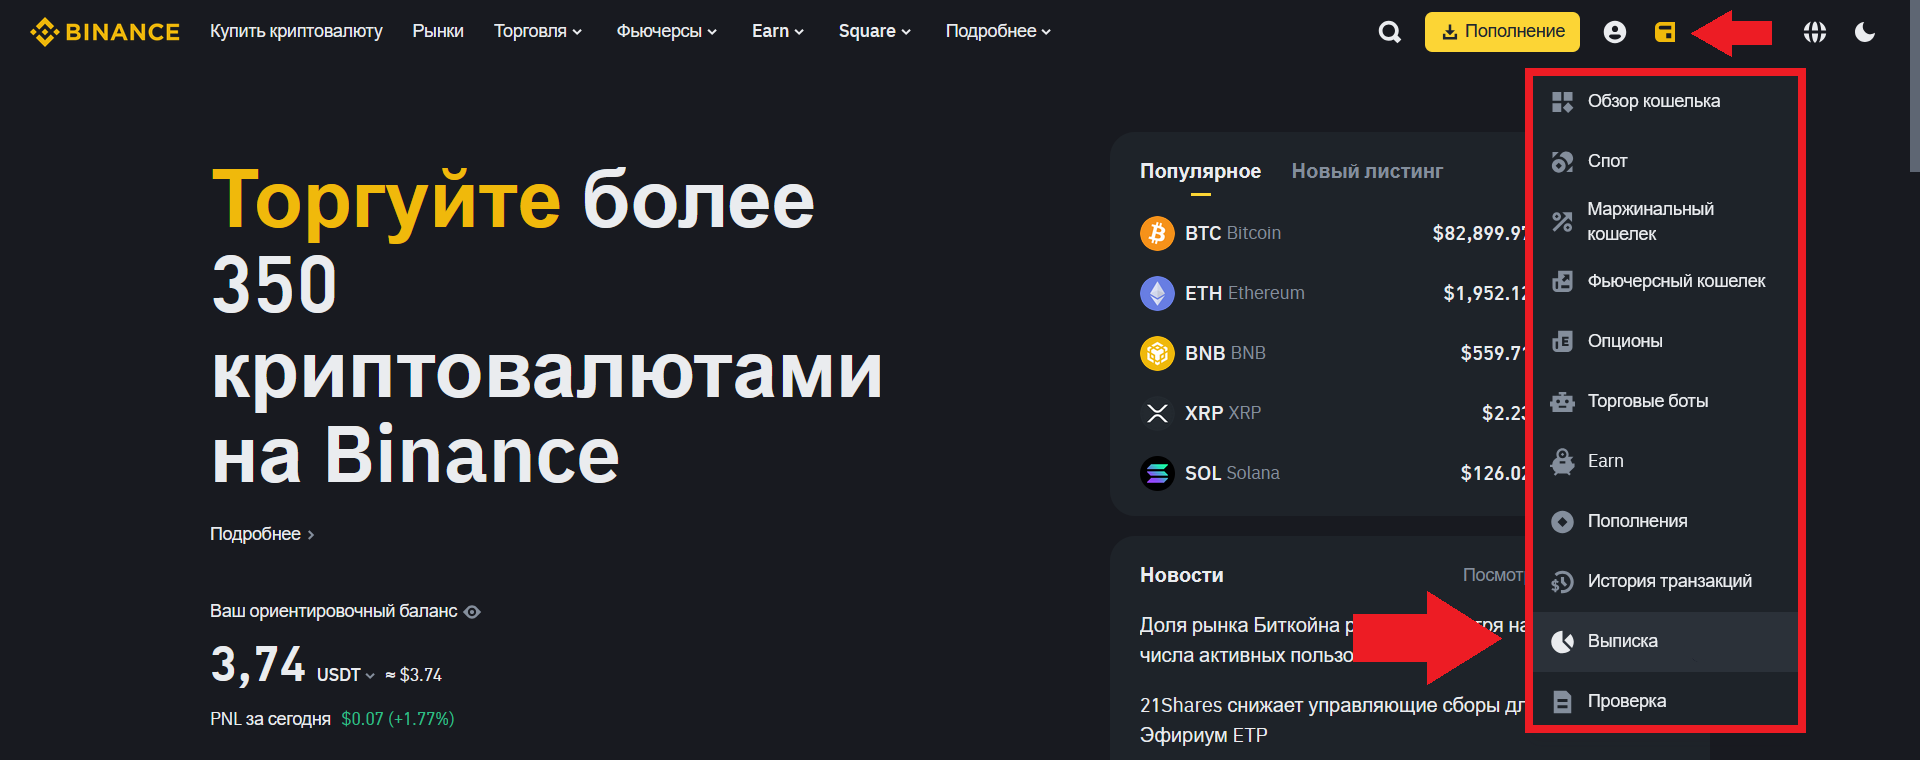Screen dimensions: 1920x760
Task: Open the ETH Ethereum market row
Action: click(1332, 293)
